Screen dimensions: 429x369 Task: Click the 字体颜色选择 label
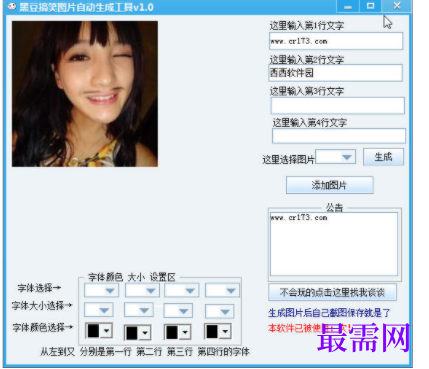click(42, 327)
